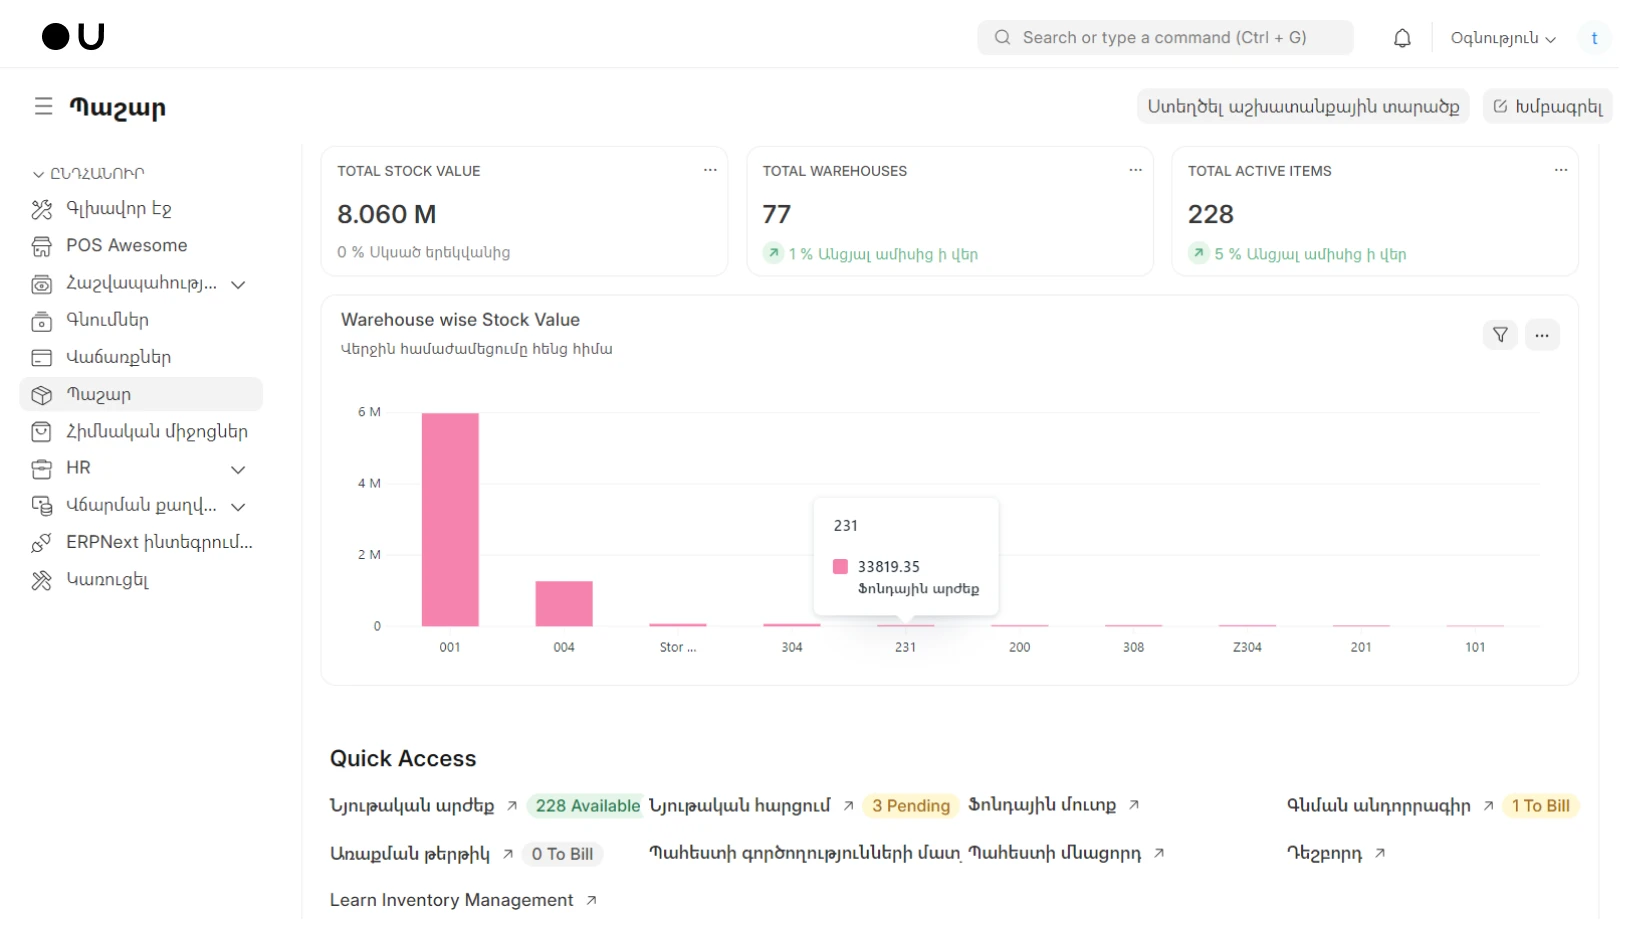Focus the search or command field
Viewport: 1641px width, 935px height.
pos(1165,38)
